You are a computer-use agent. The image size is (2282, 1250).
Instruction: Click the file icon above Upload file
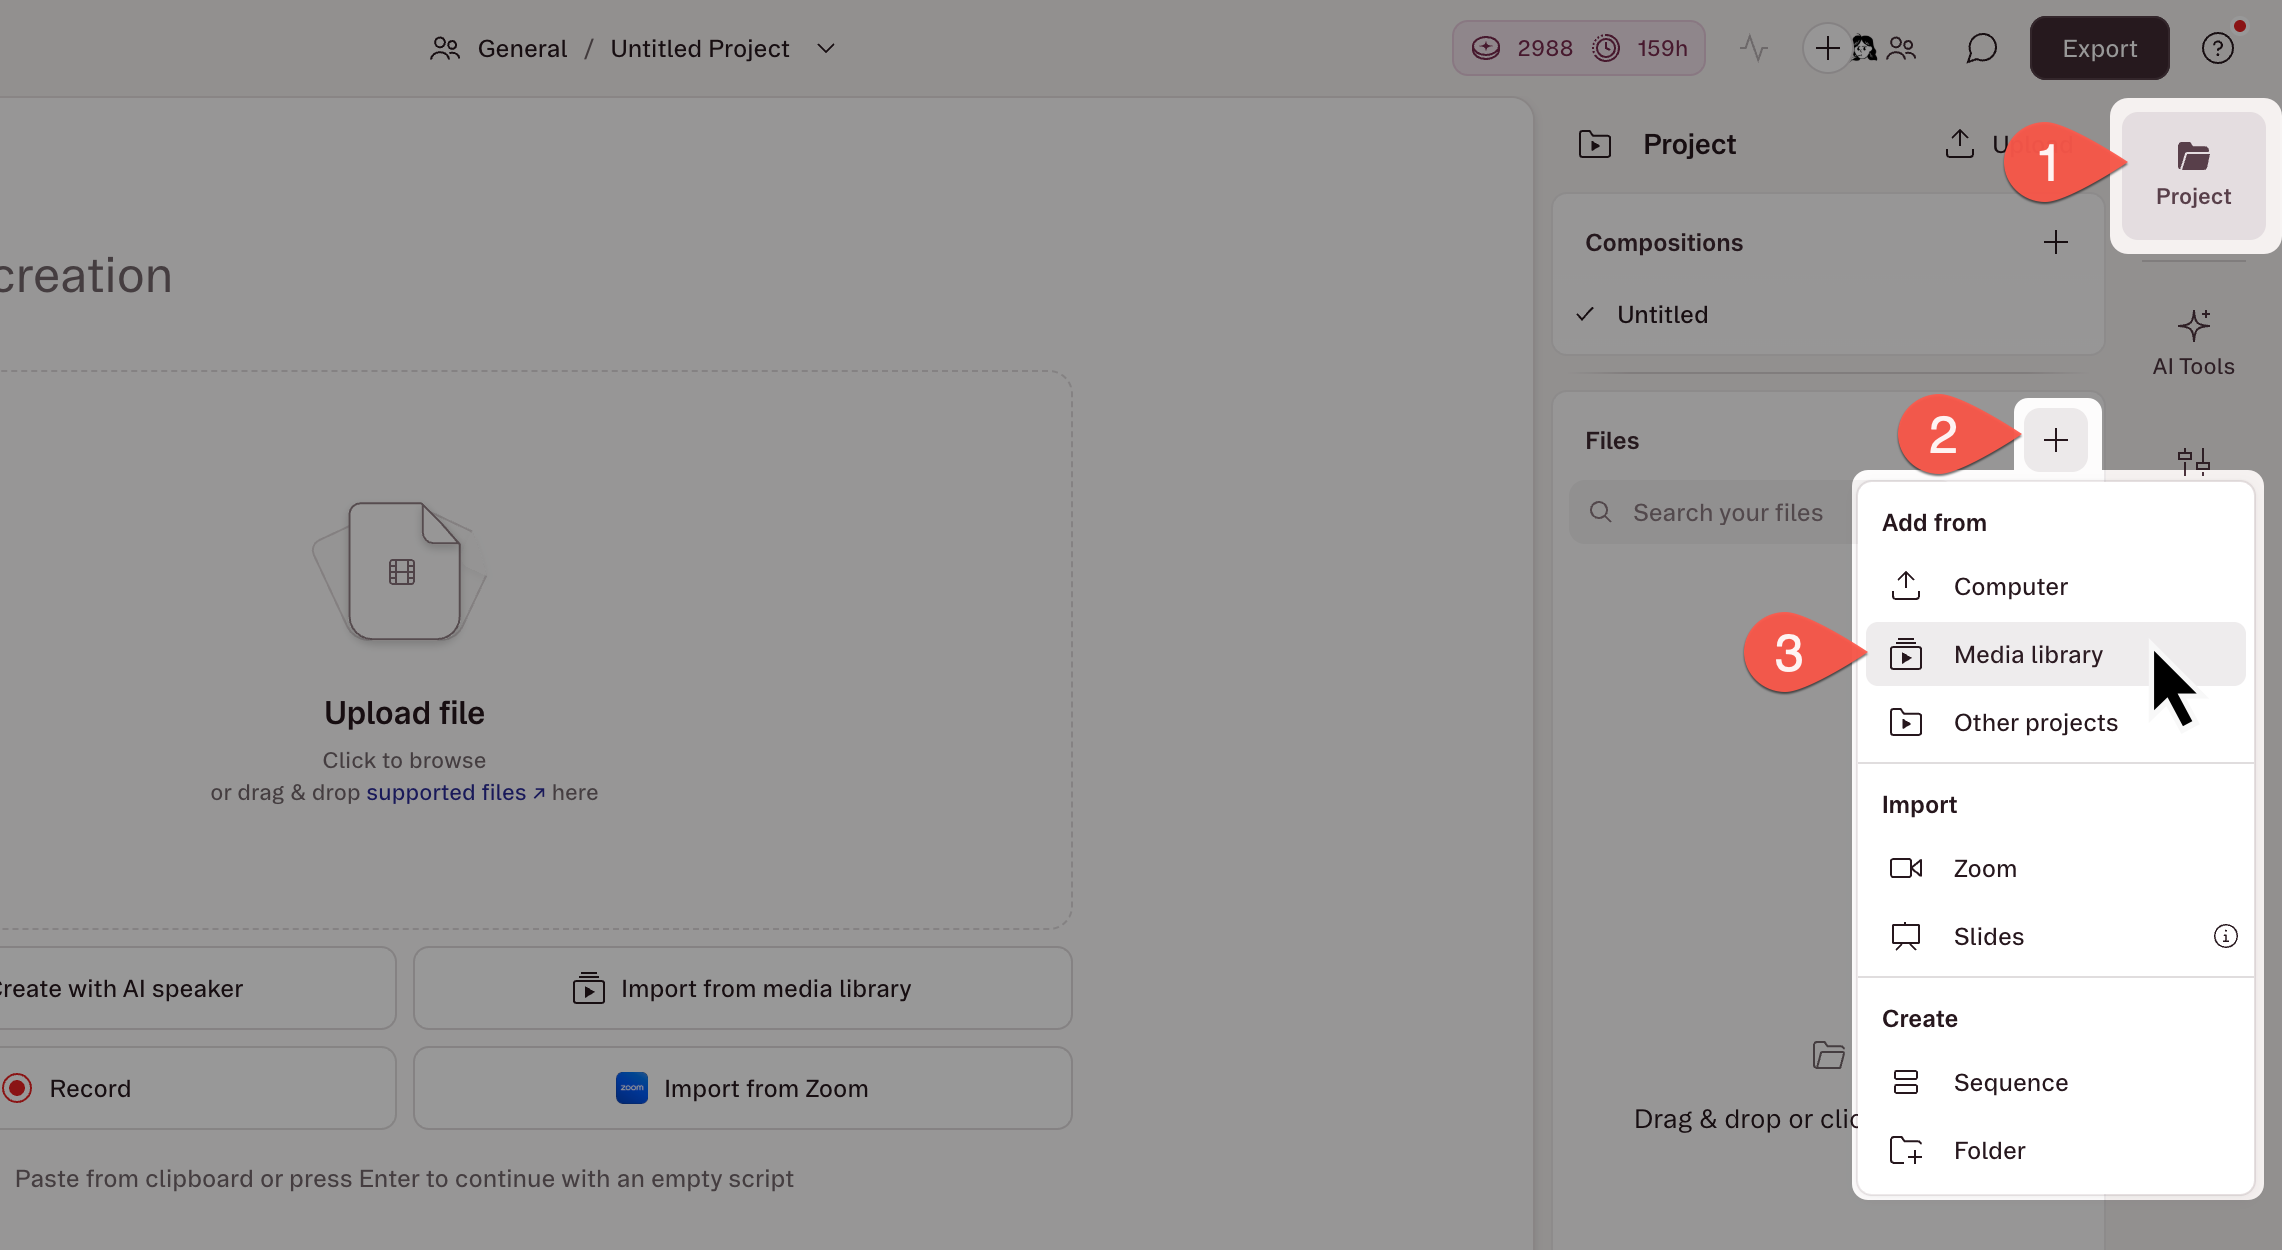[403, 571]
